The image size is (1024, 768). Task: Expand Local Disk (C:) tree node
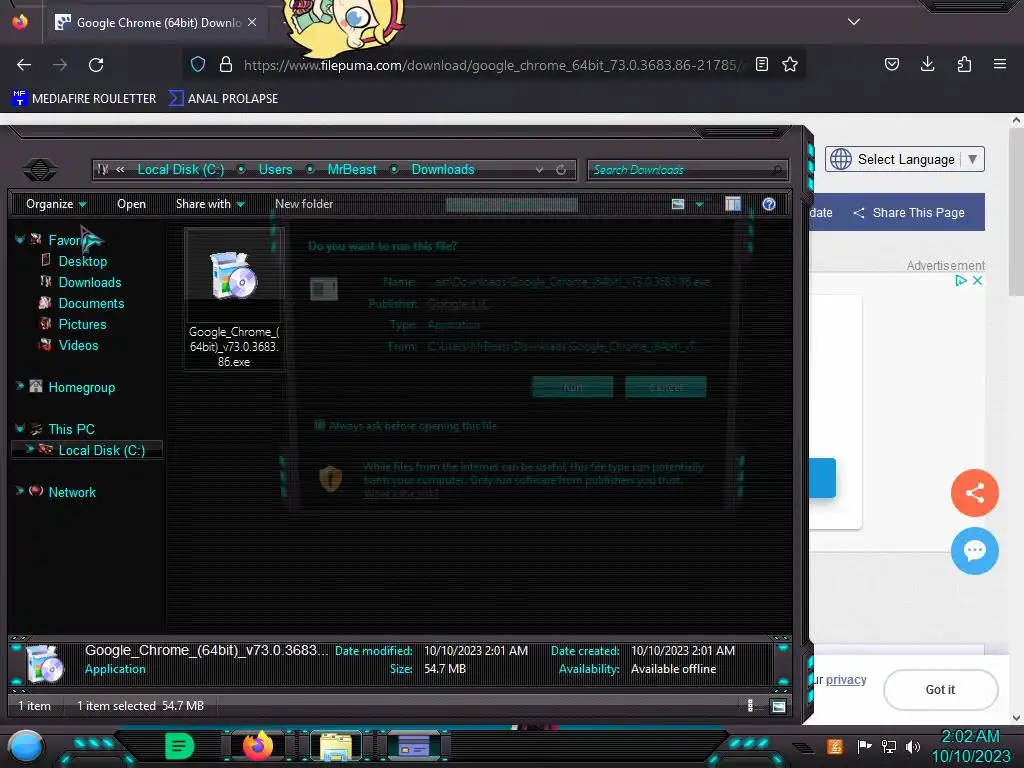[x=29, y=449]
